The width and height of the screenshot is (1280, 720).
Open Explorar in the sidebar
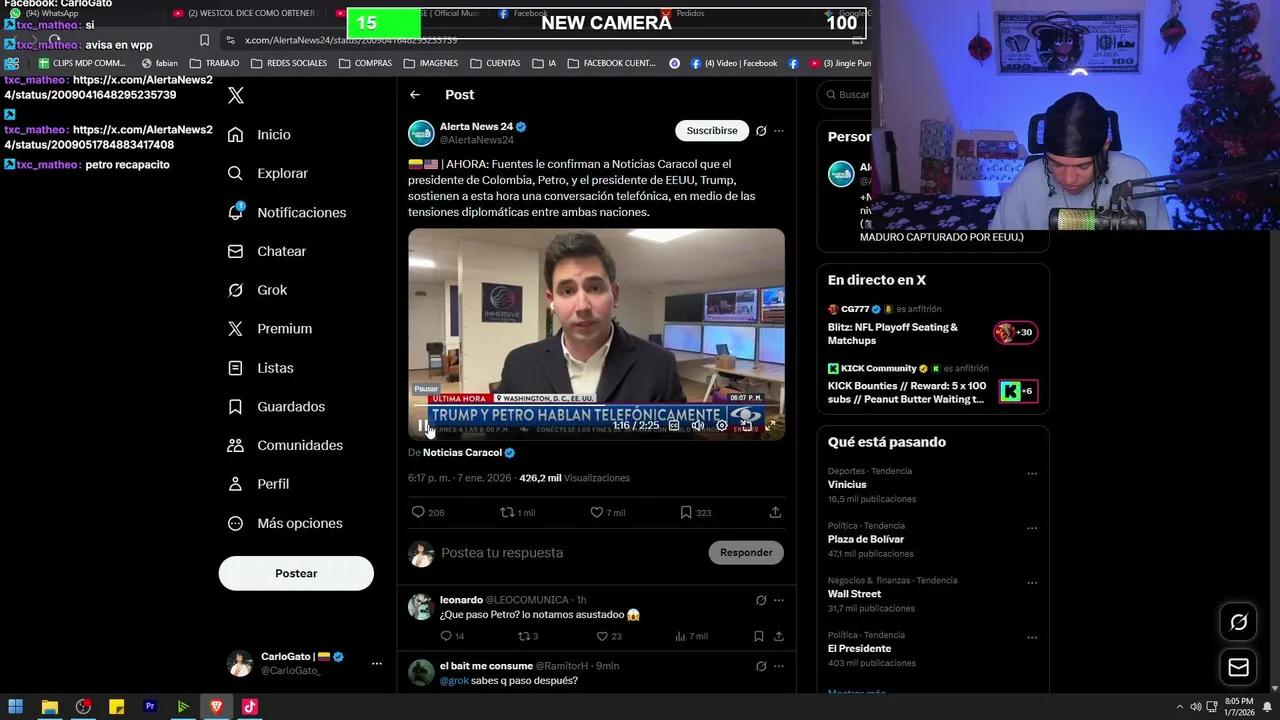[x=267, y=173]
